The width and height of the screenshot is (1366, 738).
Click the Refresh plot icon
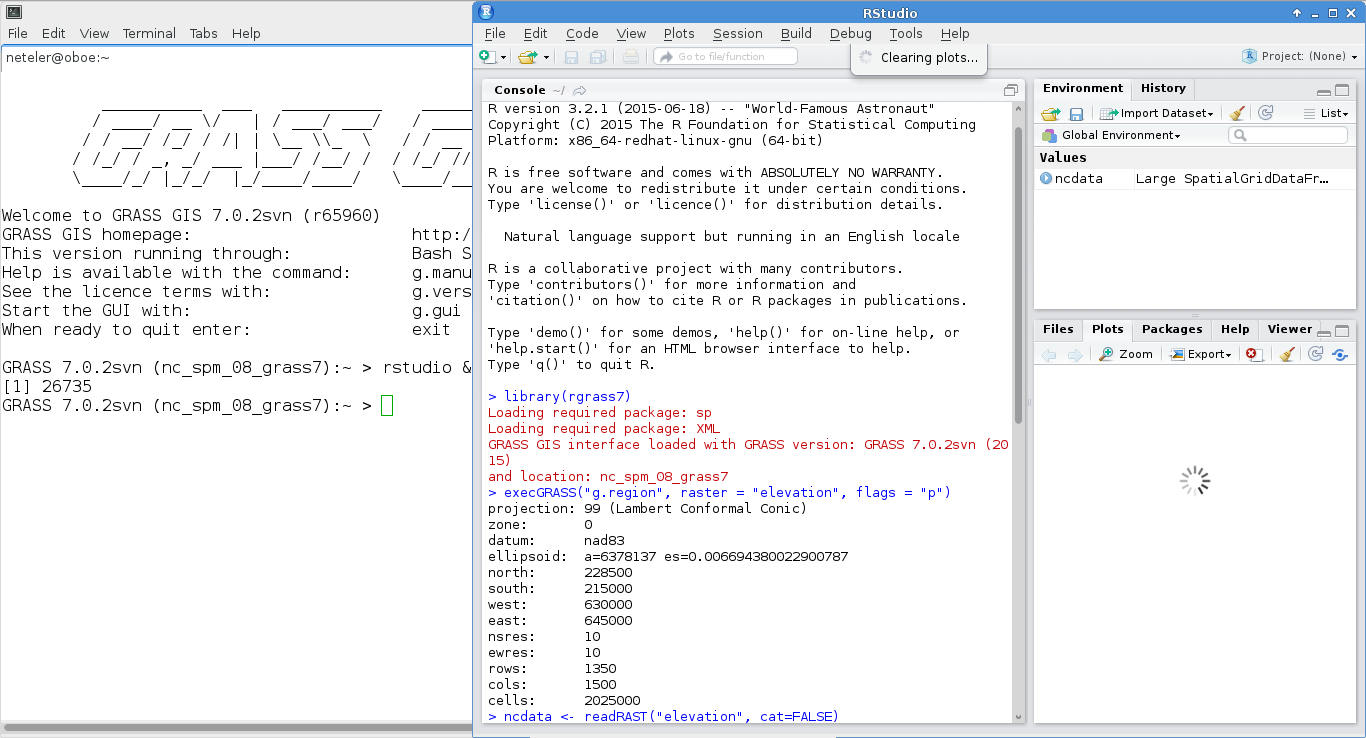point(1316,354)
